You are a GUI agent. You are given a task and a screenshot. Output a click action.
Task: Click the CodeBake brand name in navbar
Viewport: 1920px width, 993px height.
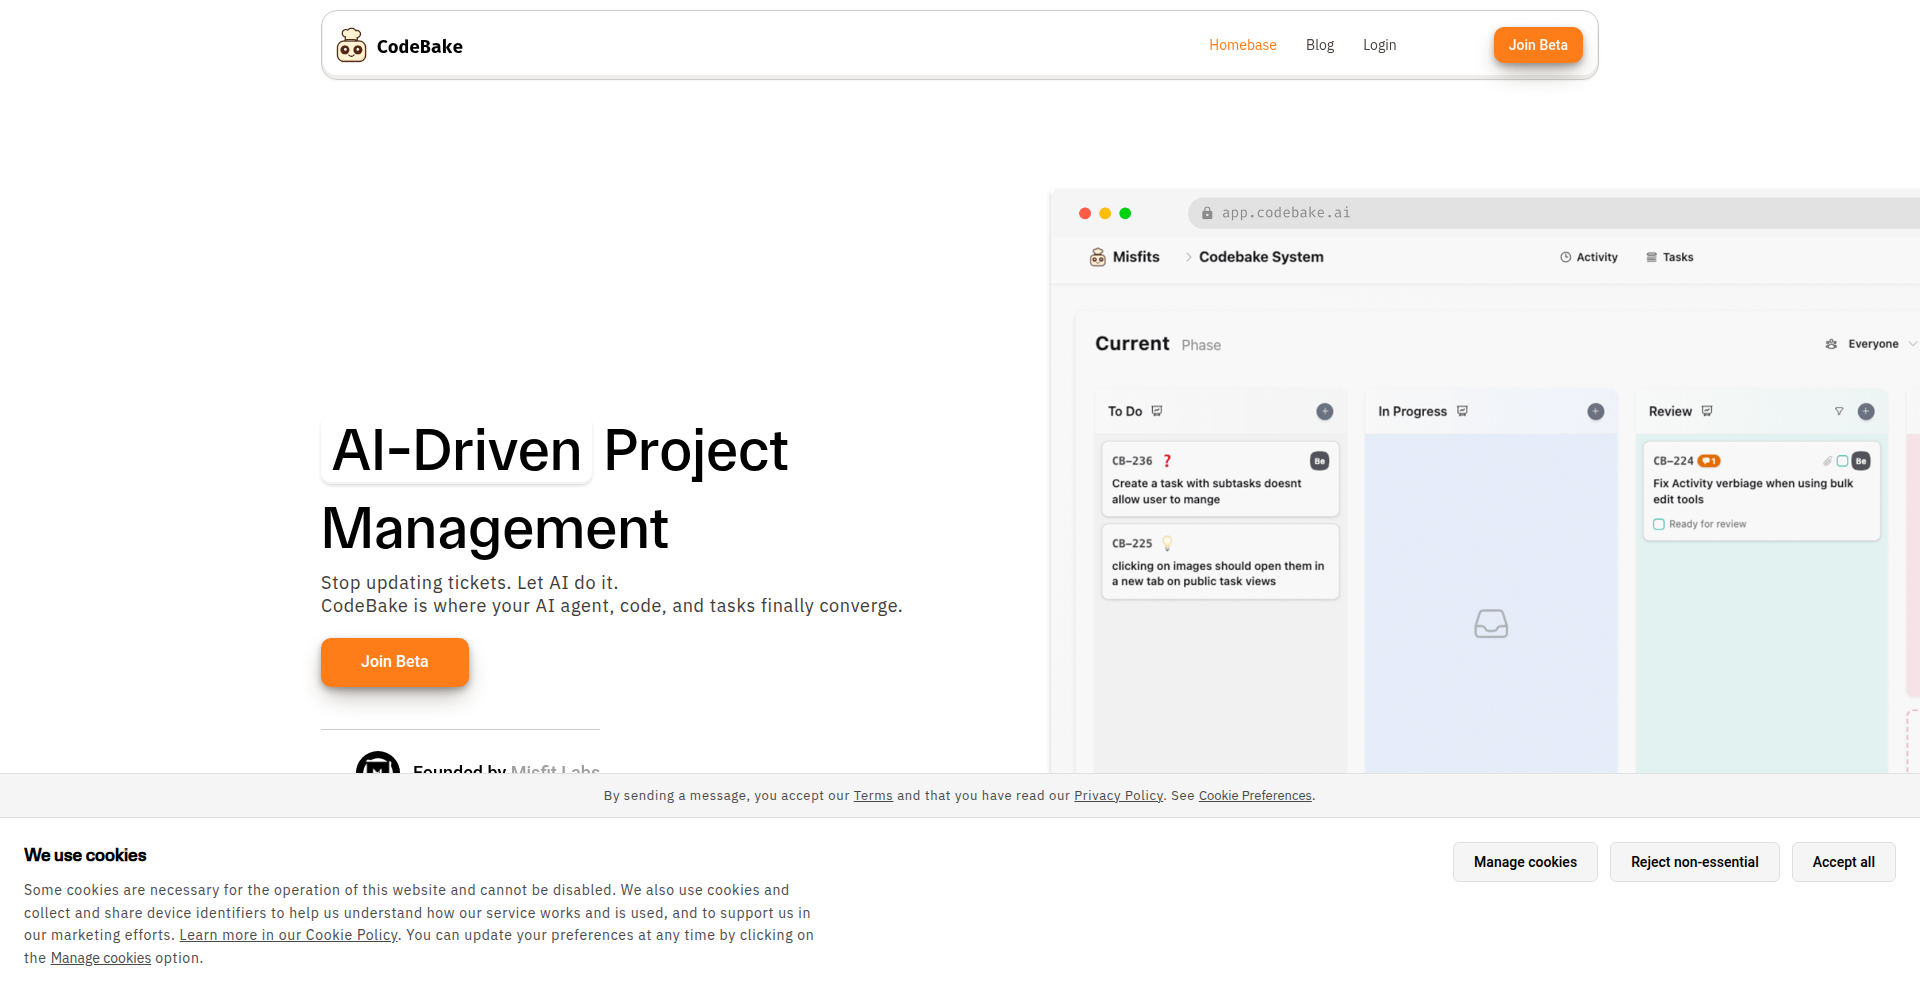(420, 46)
